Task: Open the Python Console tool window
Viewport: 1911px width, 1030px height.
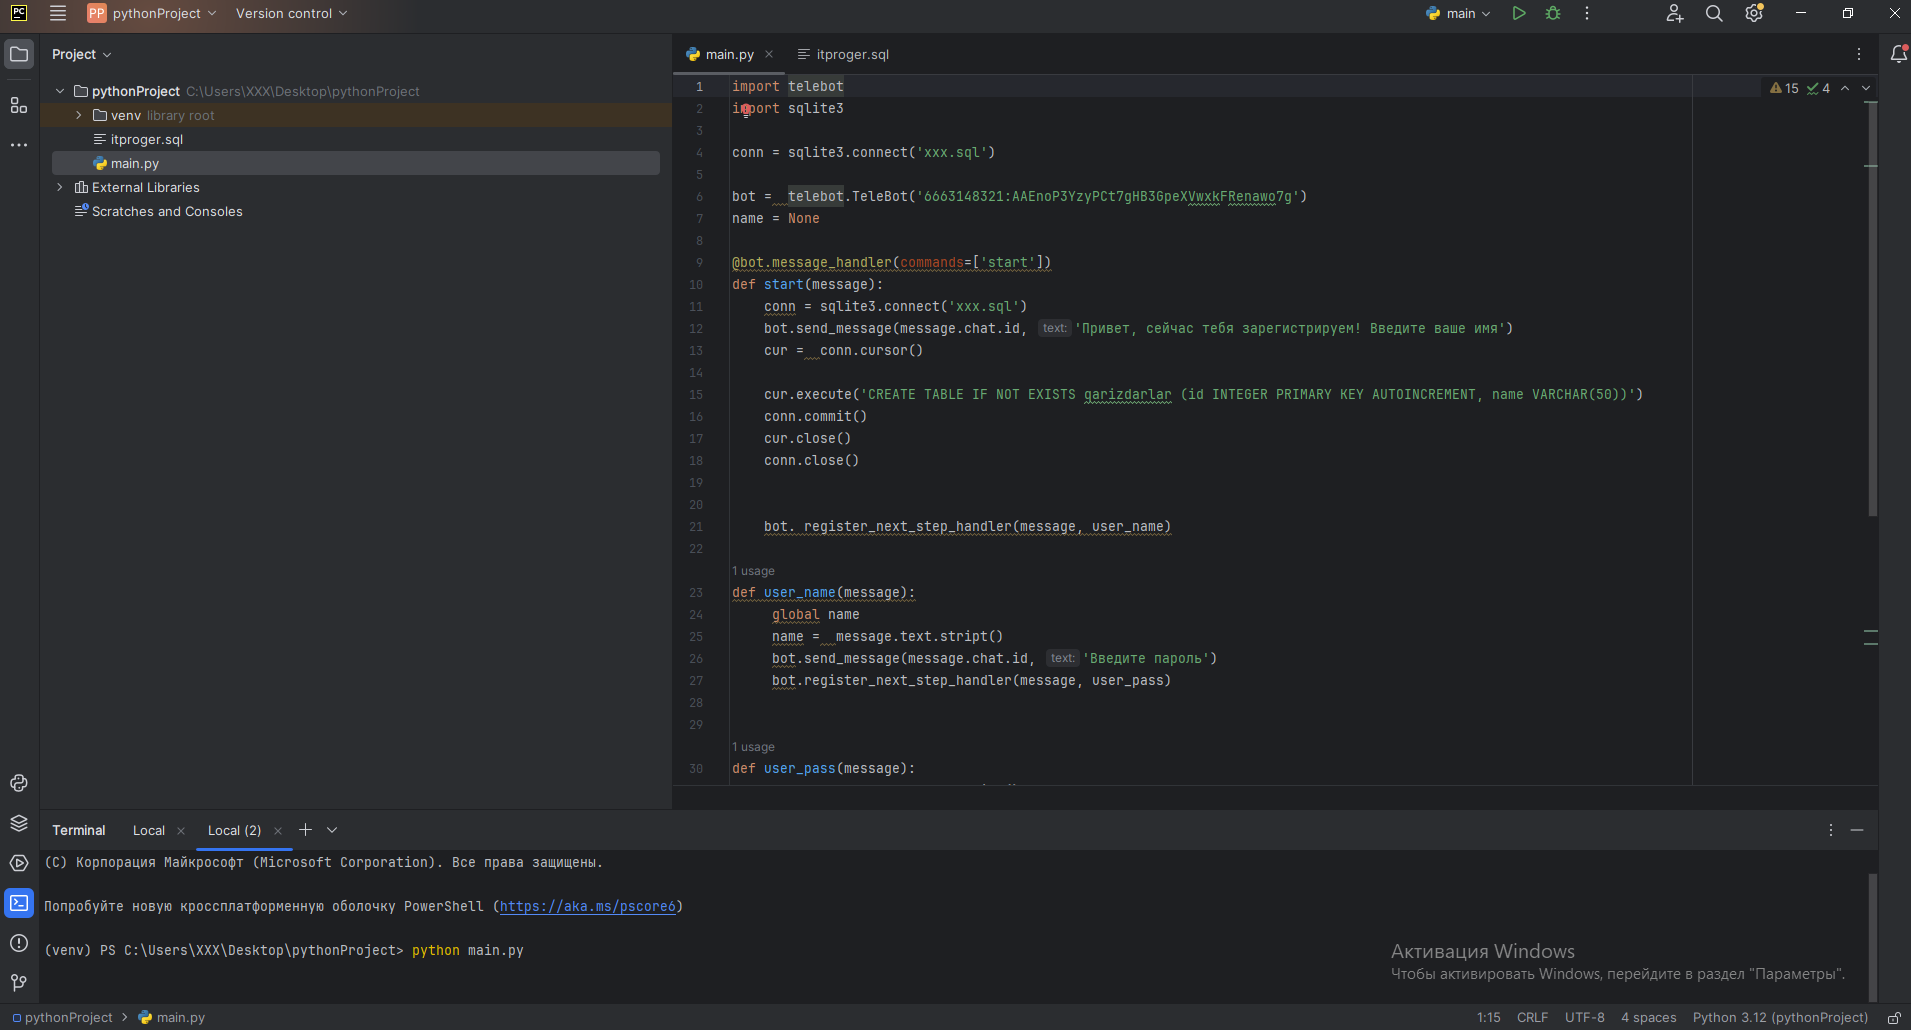Action: [x=19, y=783]
